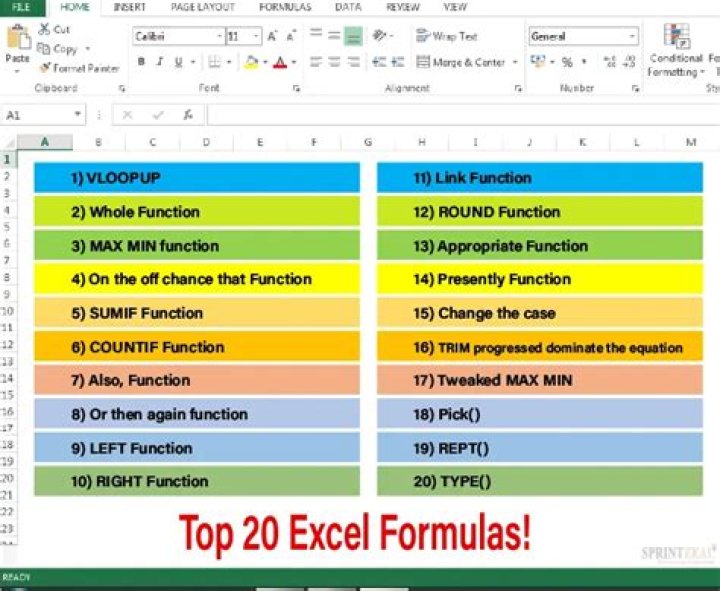Toggle Wrap Text option
720x591 pixels.
(446, 36)
